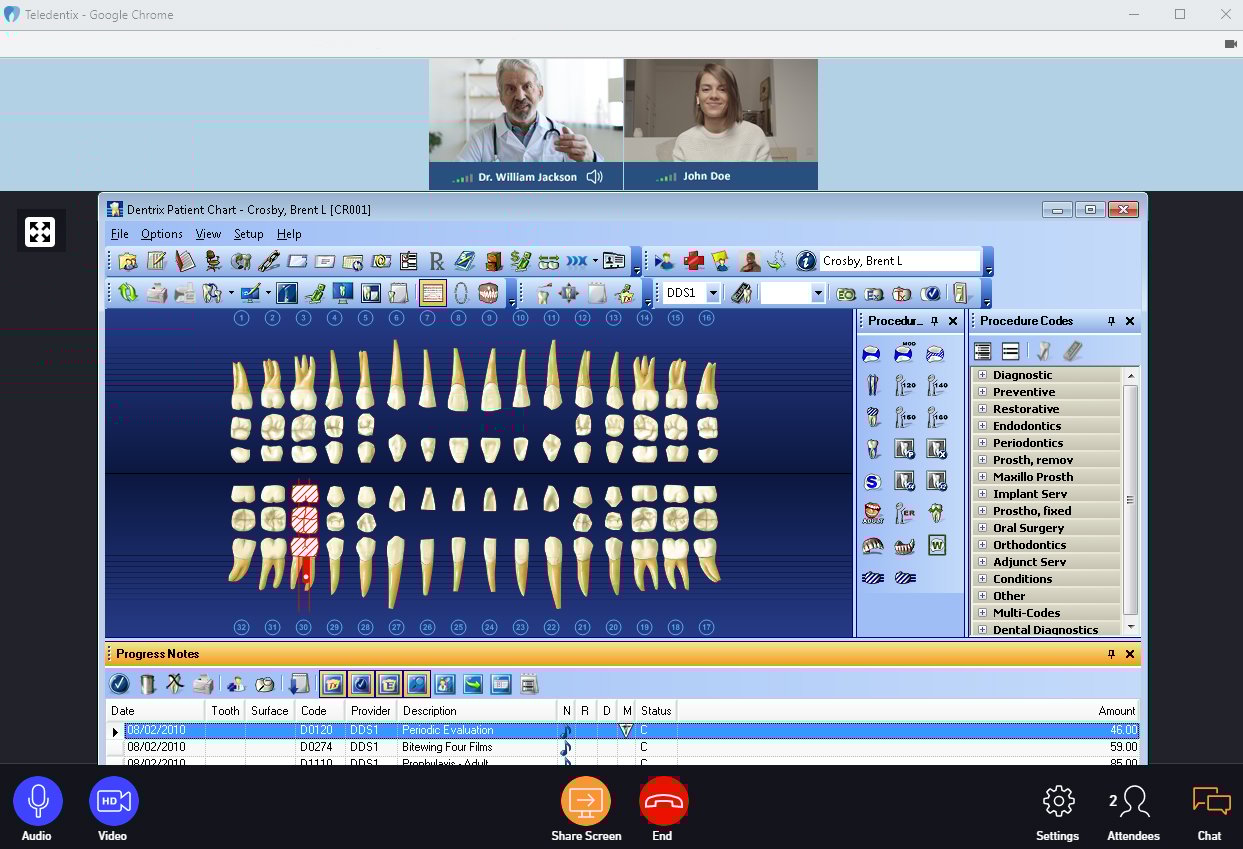This screenshot has width=1243, height=849.
Task: Refresh the patient chart view
Action: click(x=128, y=292)
